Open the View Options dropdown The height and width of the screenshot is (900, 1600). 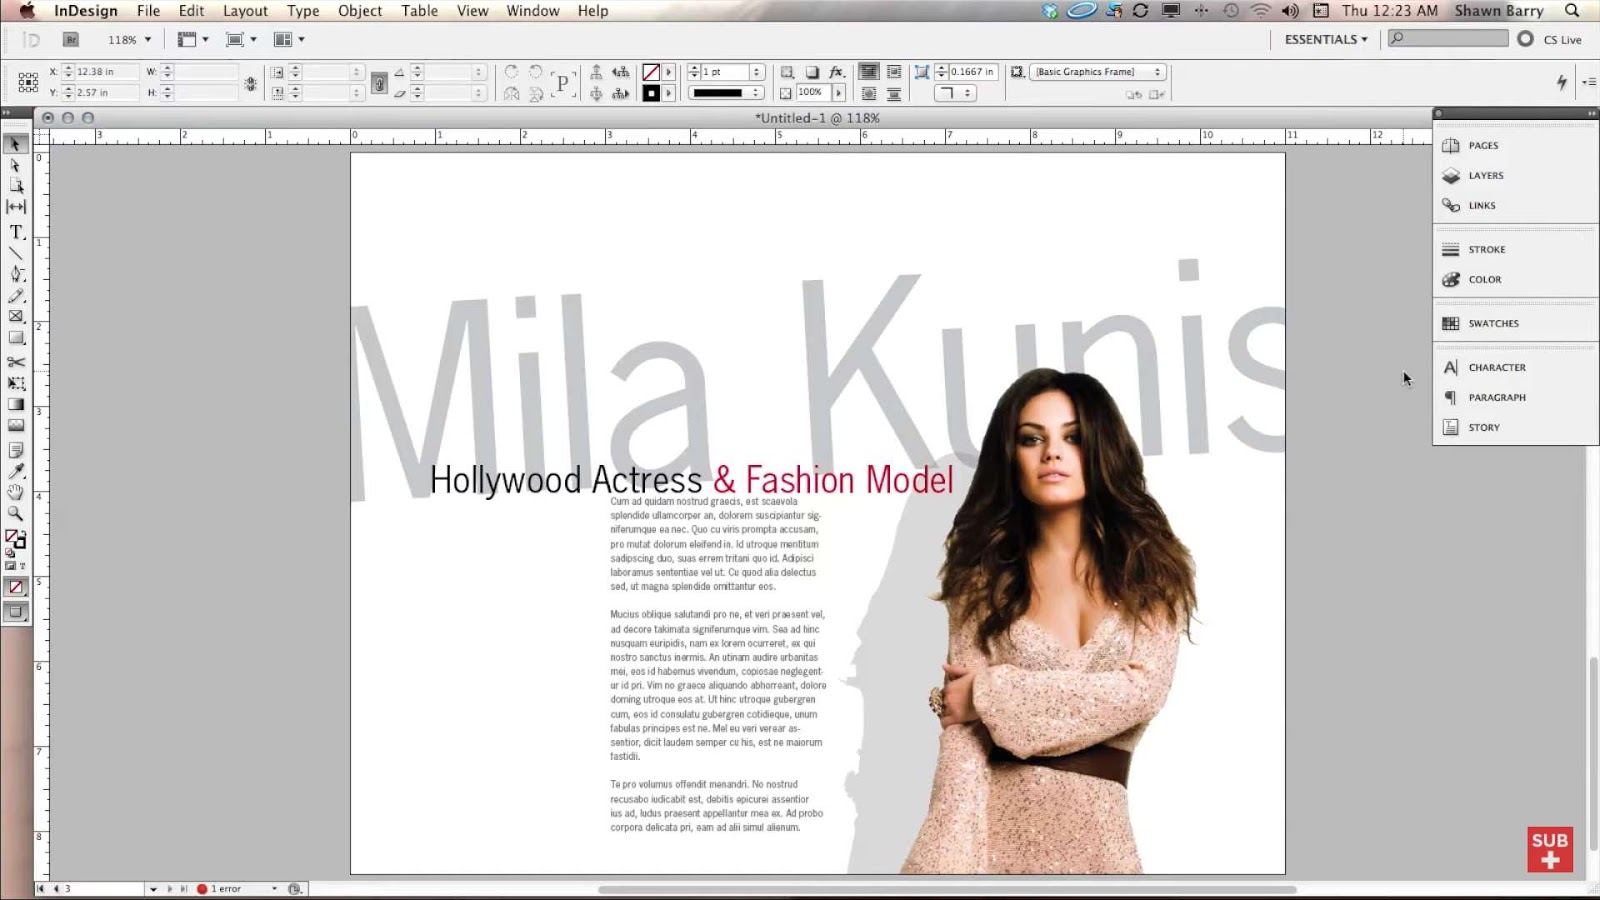tap(193, 40)
